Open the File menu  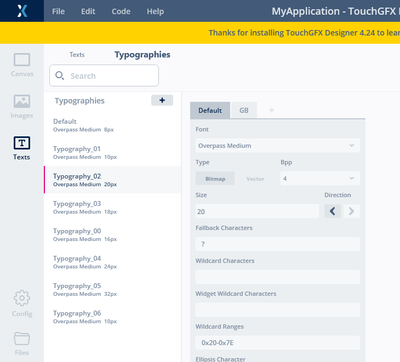(x=58, y=11)
